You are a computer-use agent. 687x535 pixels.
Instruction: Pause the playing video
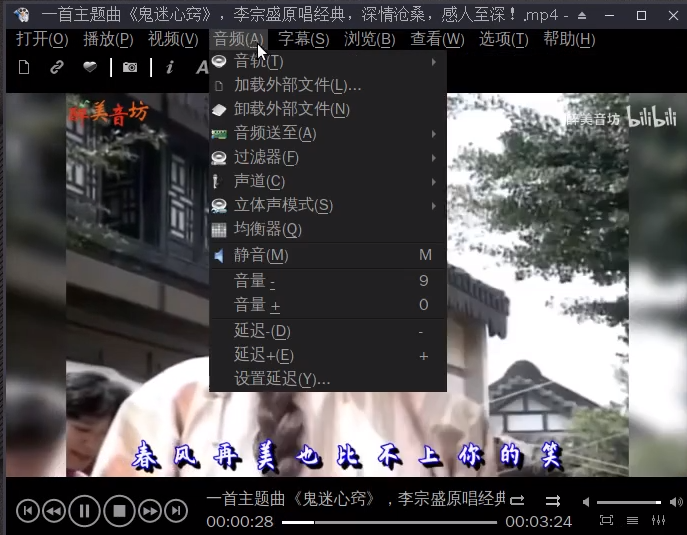85,511
